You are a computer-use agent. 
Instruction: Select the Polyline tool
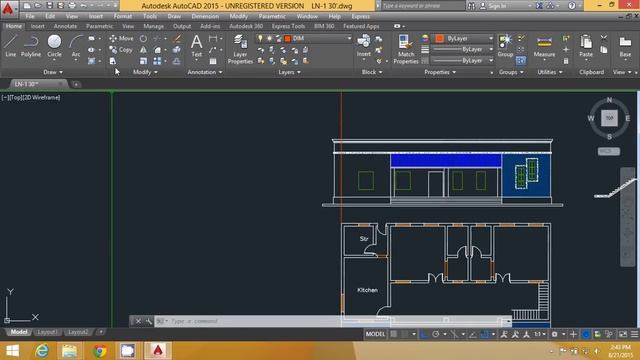(31, 45)
